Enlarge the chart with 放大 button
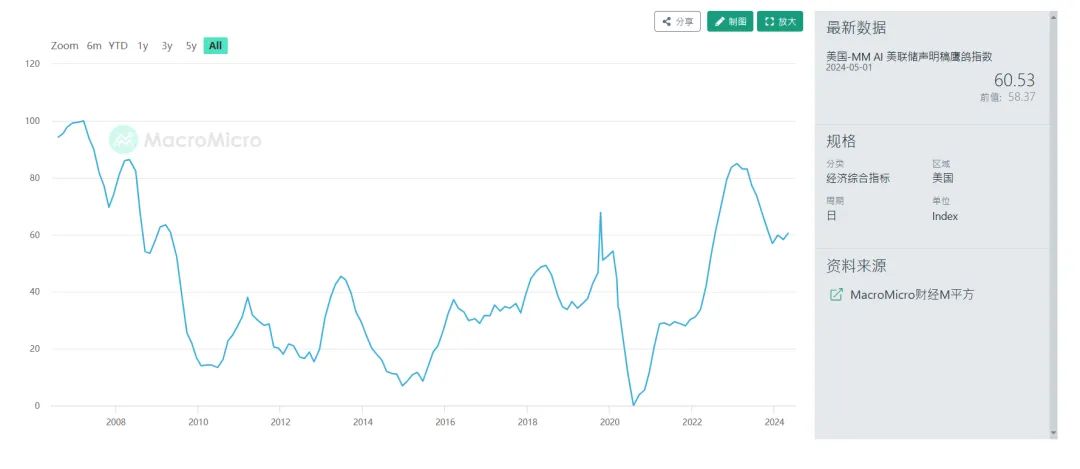 pyautogui.click(x=780, y=21)
